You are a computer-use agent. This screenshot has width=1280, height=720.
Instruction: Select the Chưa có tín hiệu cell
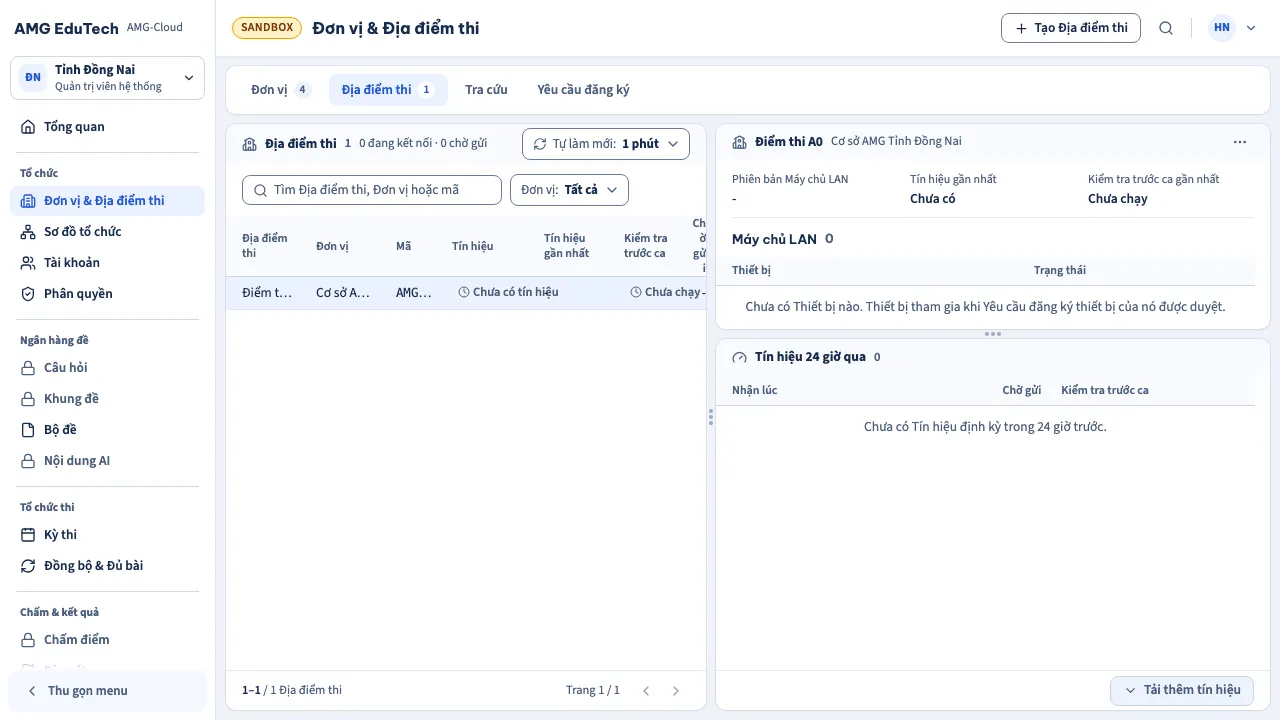pyautogui.click(x=508, y=293)
